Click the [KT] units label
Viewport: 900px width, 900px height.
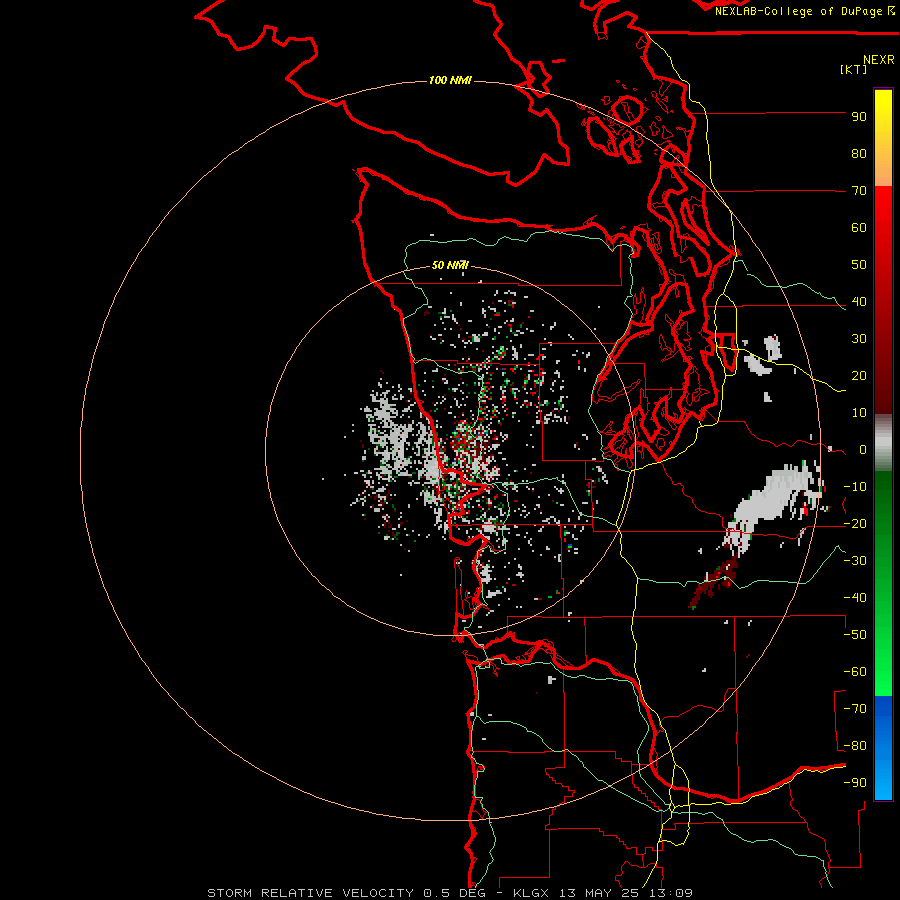(853, 69)
